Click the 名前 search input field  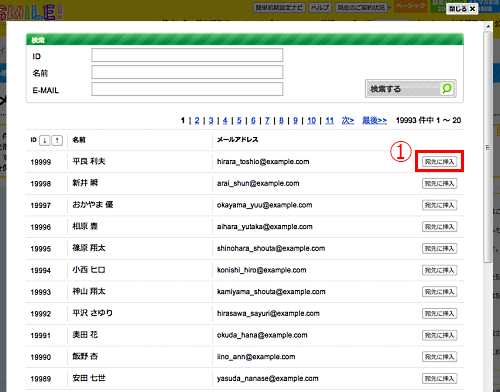tap(187, 72)
